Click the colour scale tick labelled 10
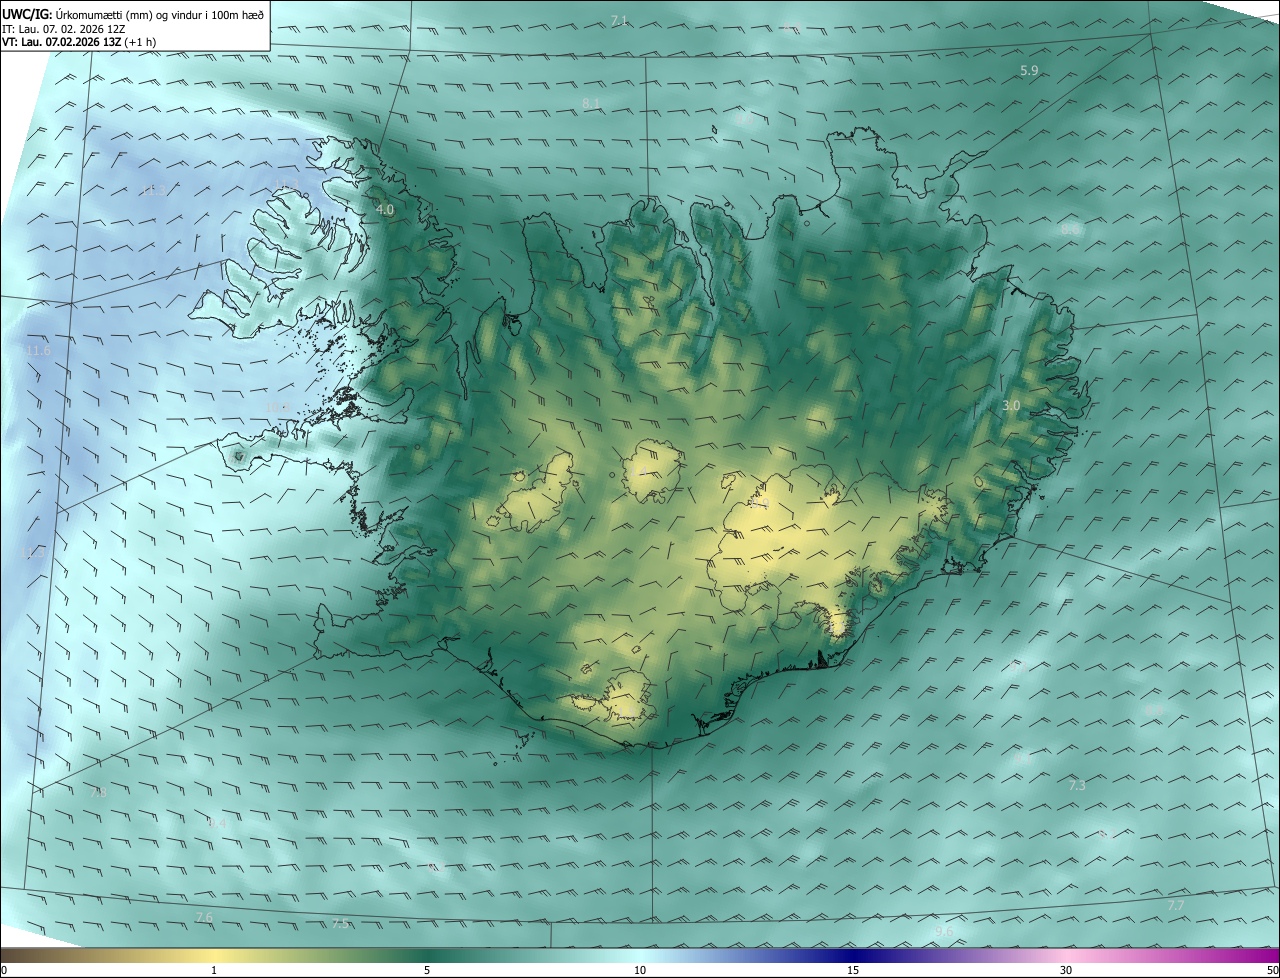This screenshot has width=1280, height=978. click(x=640, y=971)
